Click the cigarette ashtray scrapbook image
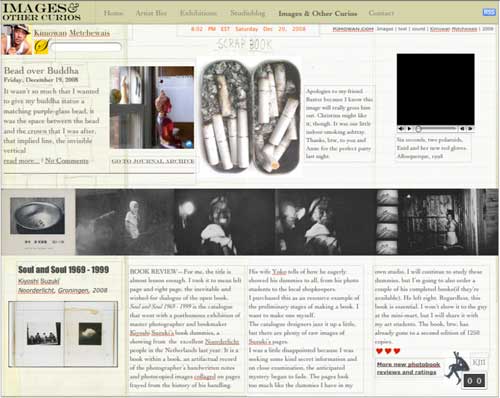 pos(250,116)
